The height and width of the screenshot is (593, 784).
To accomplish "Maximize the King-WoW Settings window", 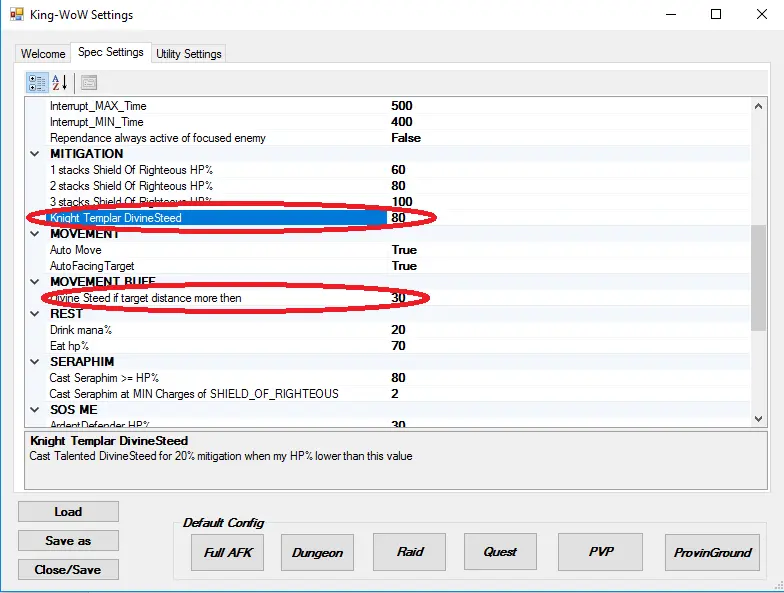I will (716, 14).
